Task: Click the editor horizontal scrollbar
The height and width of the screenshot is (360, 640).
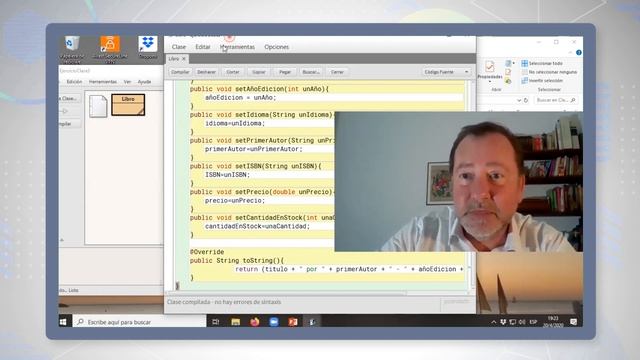Action: coord(286,293)
